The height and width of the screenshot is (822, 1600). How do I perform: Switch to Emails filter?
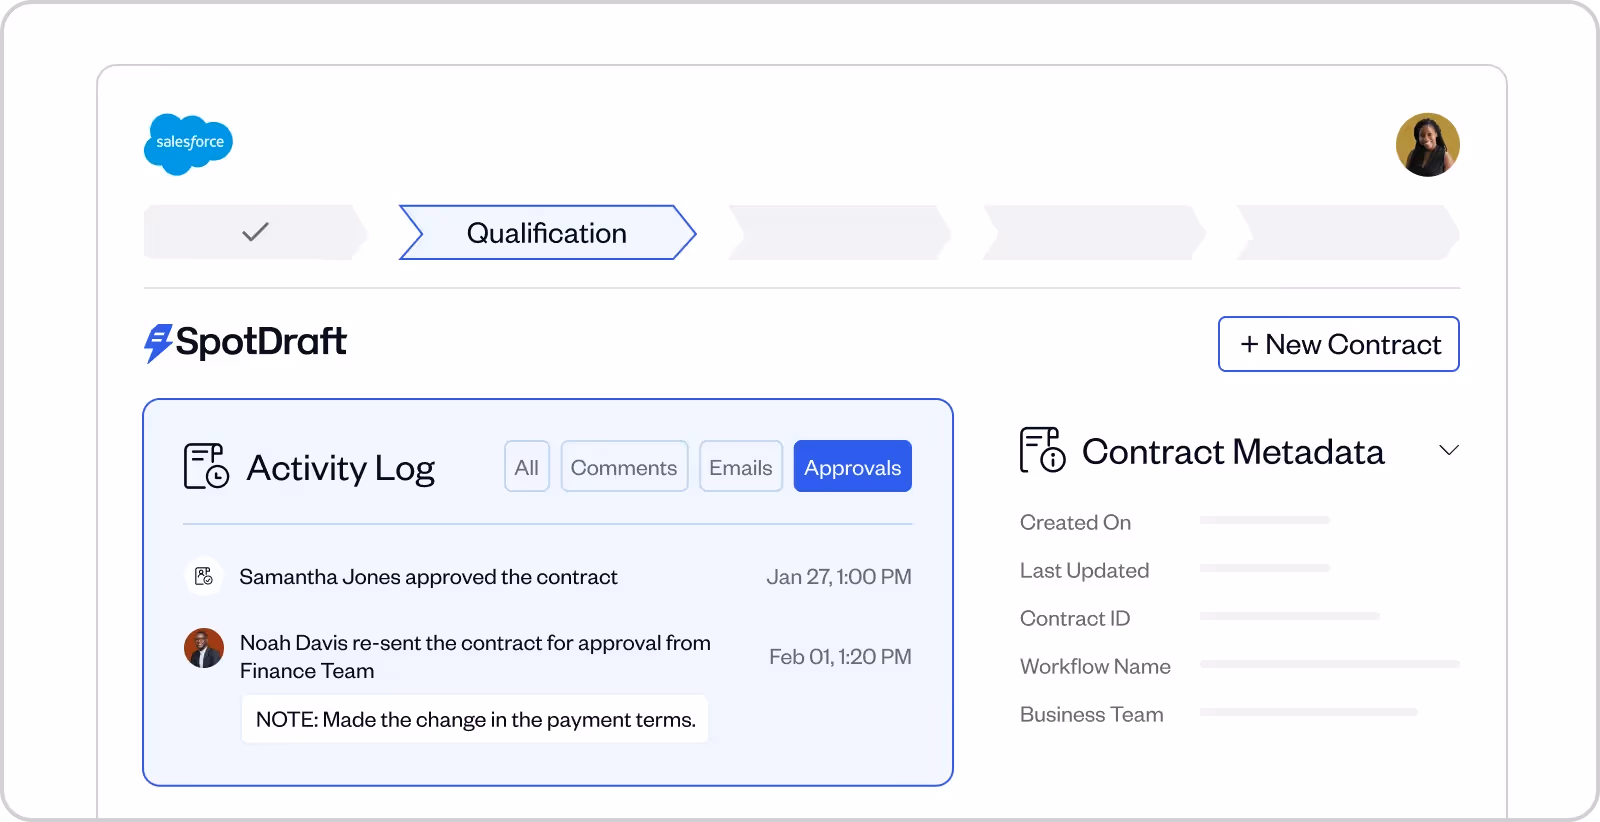pyautogui.click(x=740, y=466)
